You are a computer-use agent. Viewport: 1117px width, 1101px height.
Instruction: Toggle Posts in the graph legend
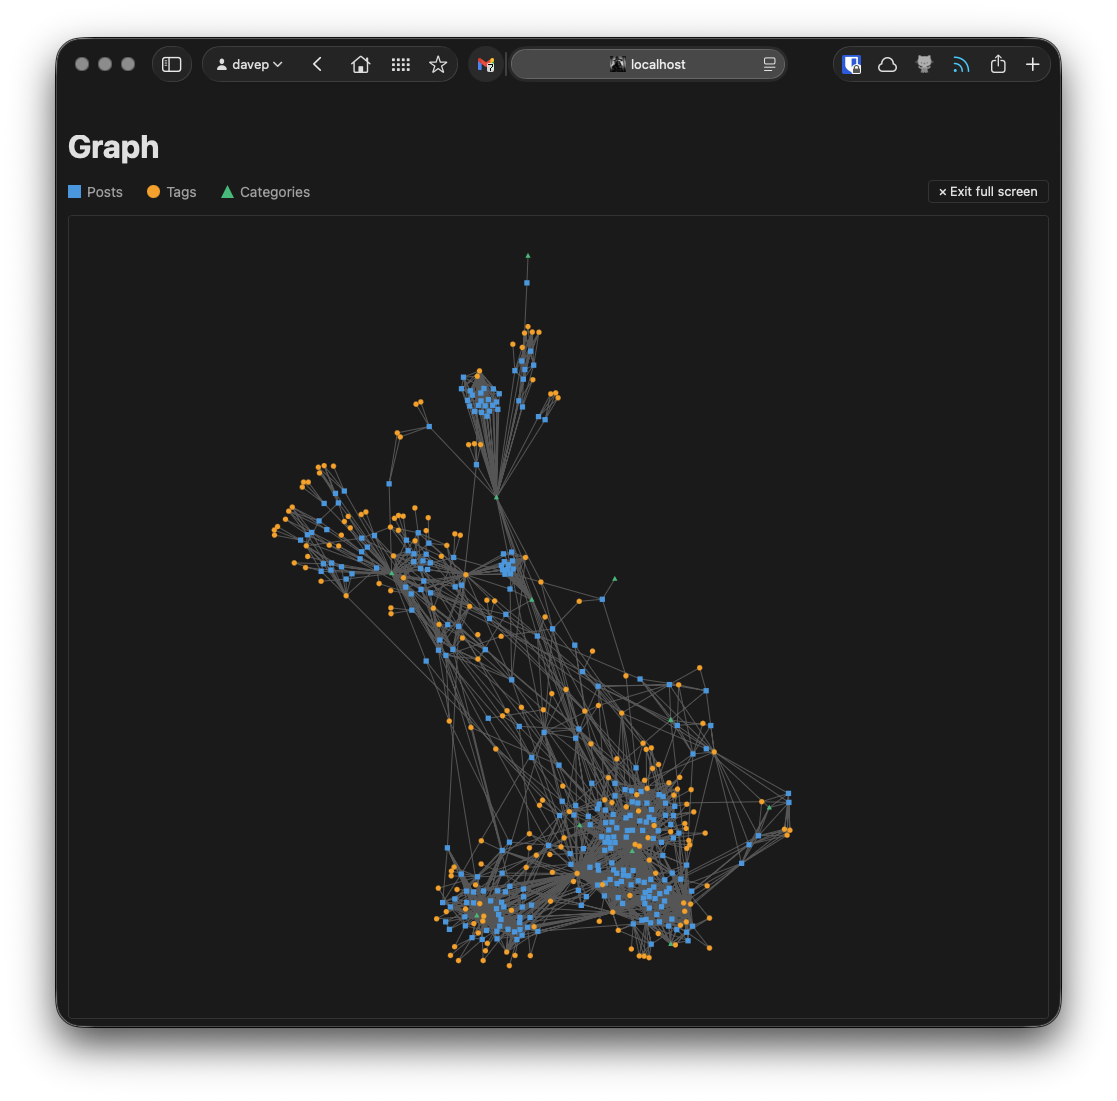[x=96, y=192]
